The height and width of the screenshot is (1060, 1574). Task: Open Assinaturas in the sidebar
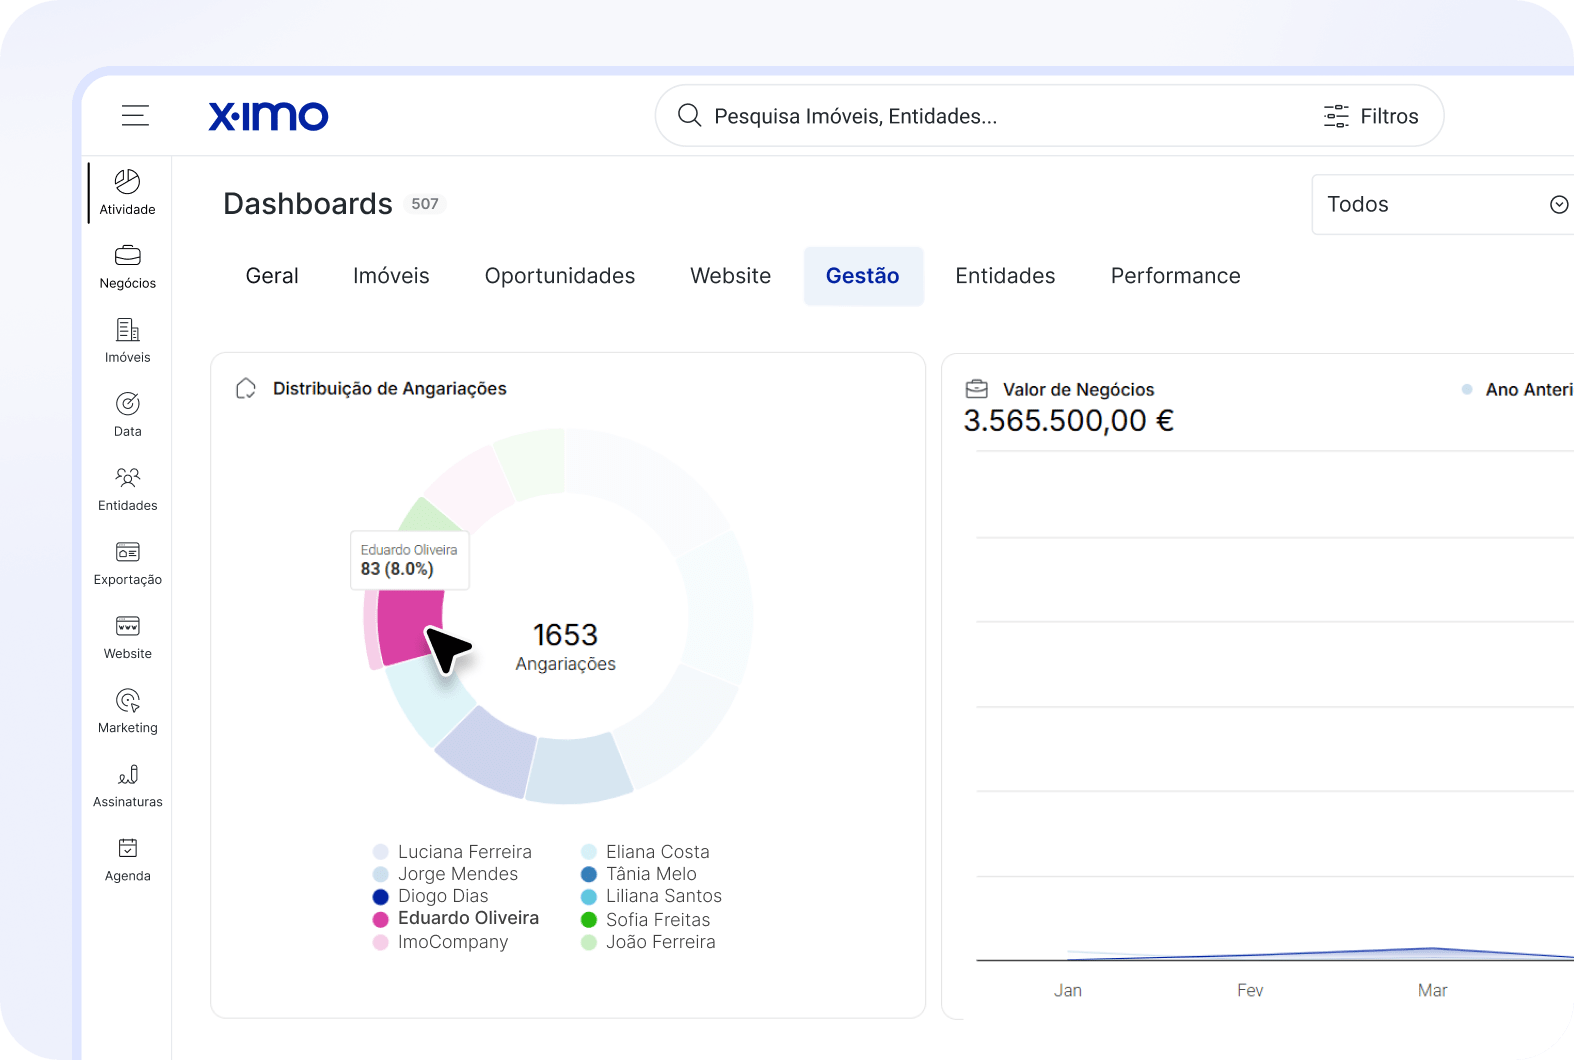coord(128,785)
